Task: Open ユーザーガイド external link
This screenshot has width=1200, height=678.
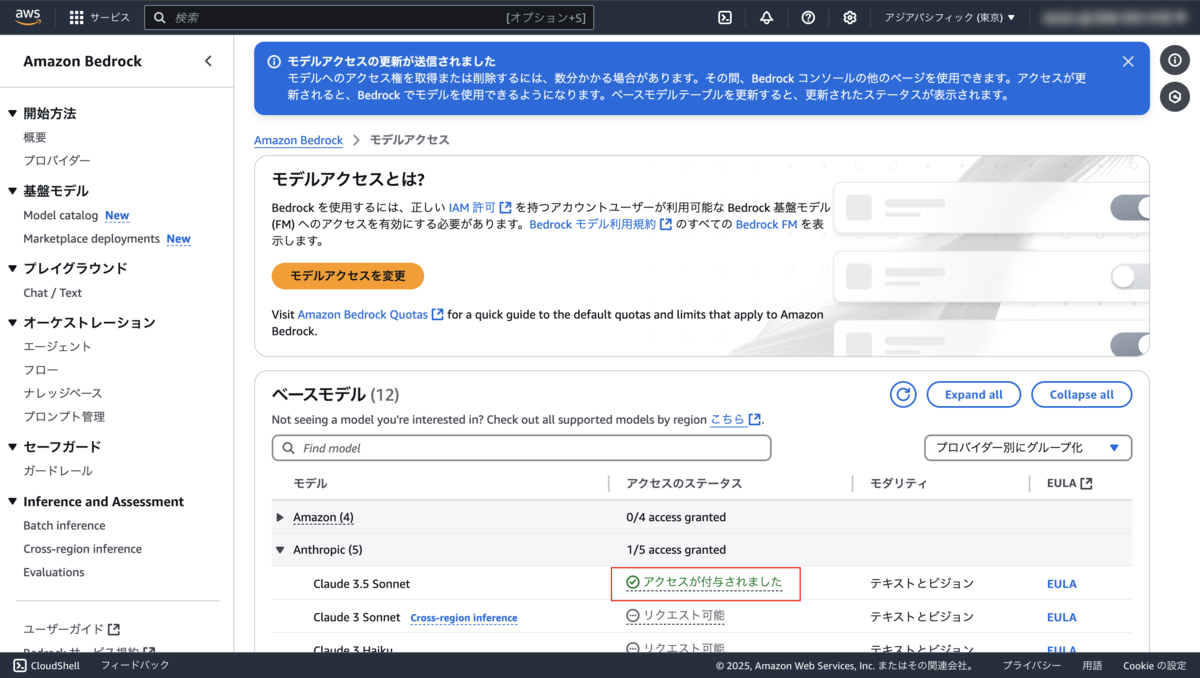Action: (x=72, y=629)
